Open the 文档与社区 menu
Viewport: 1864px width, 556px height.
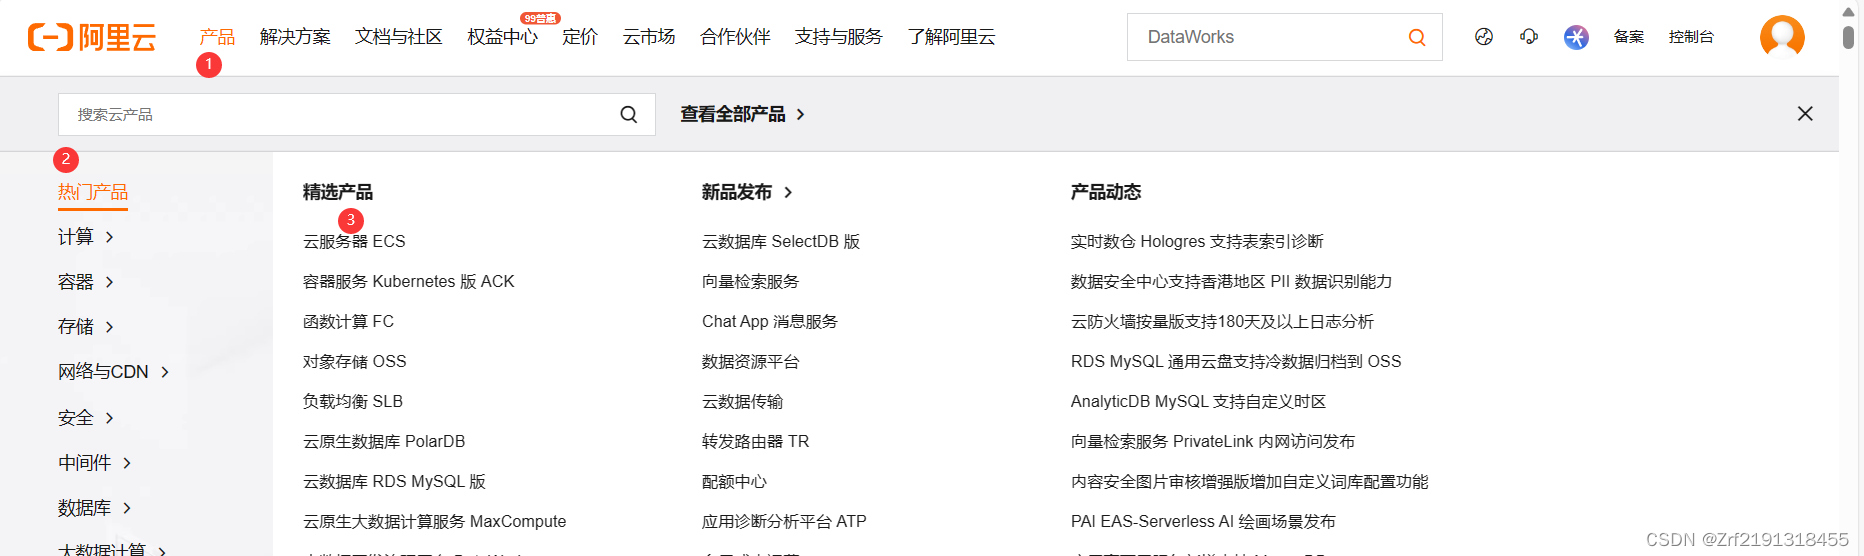pos(399,37)
